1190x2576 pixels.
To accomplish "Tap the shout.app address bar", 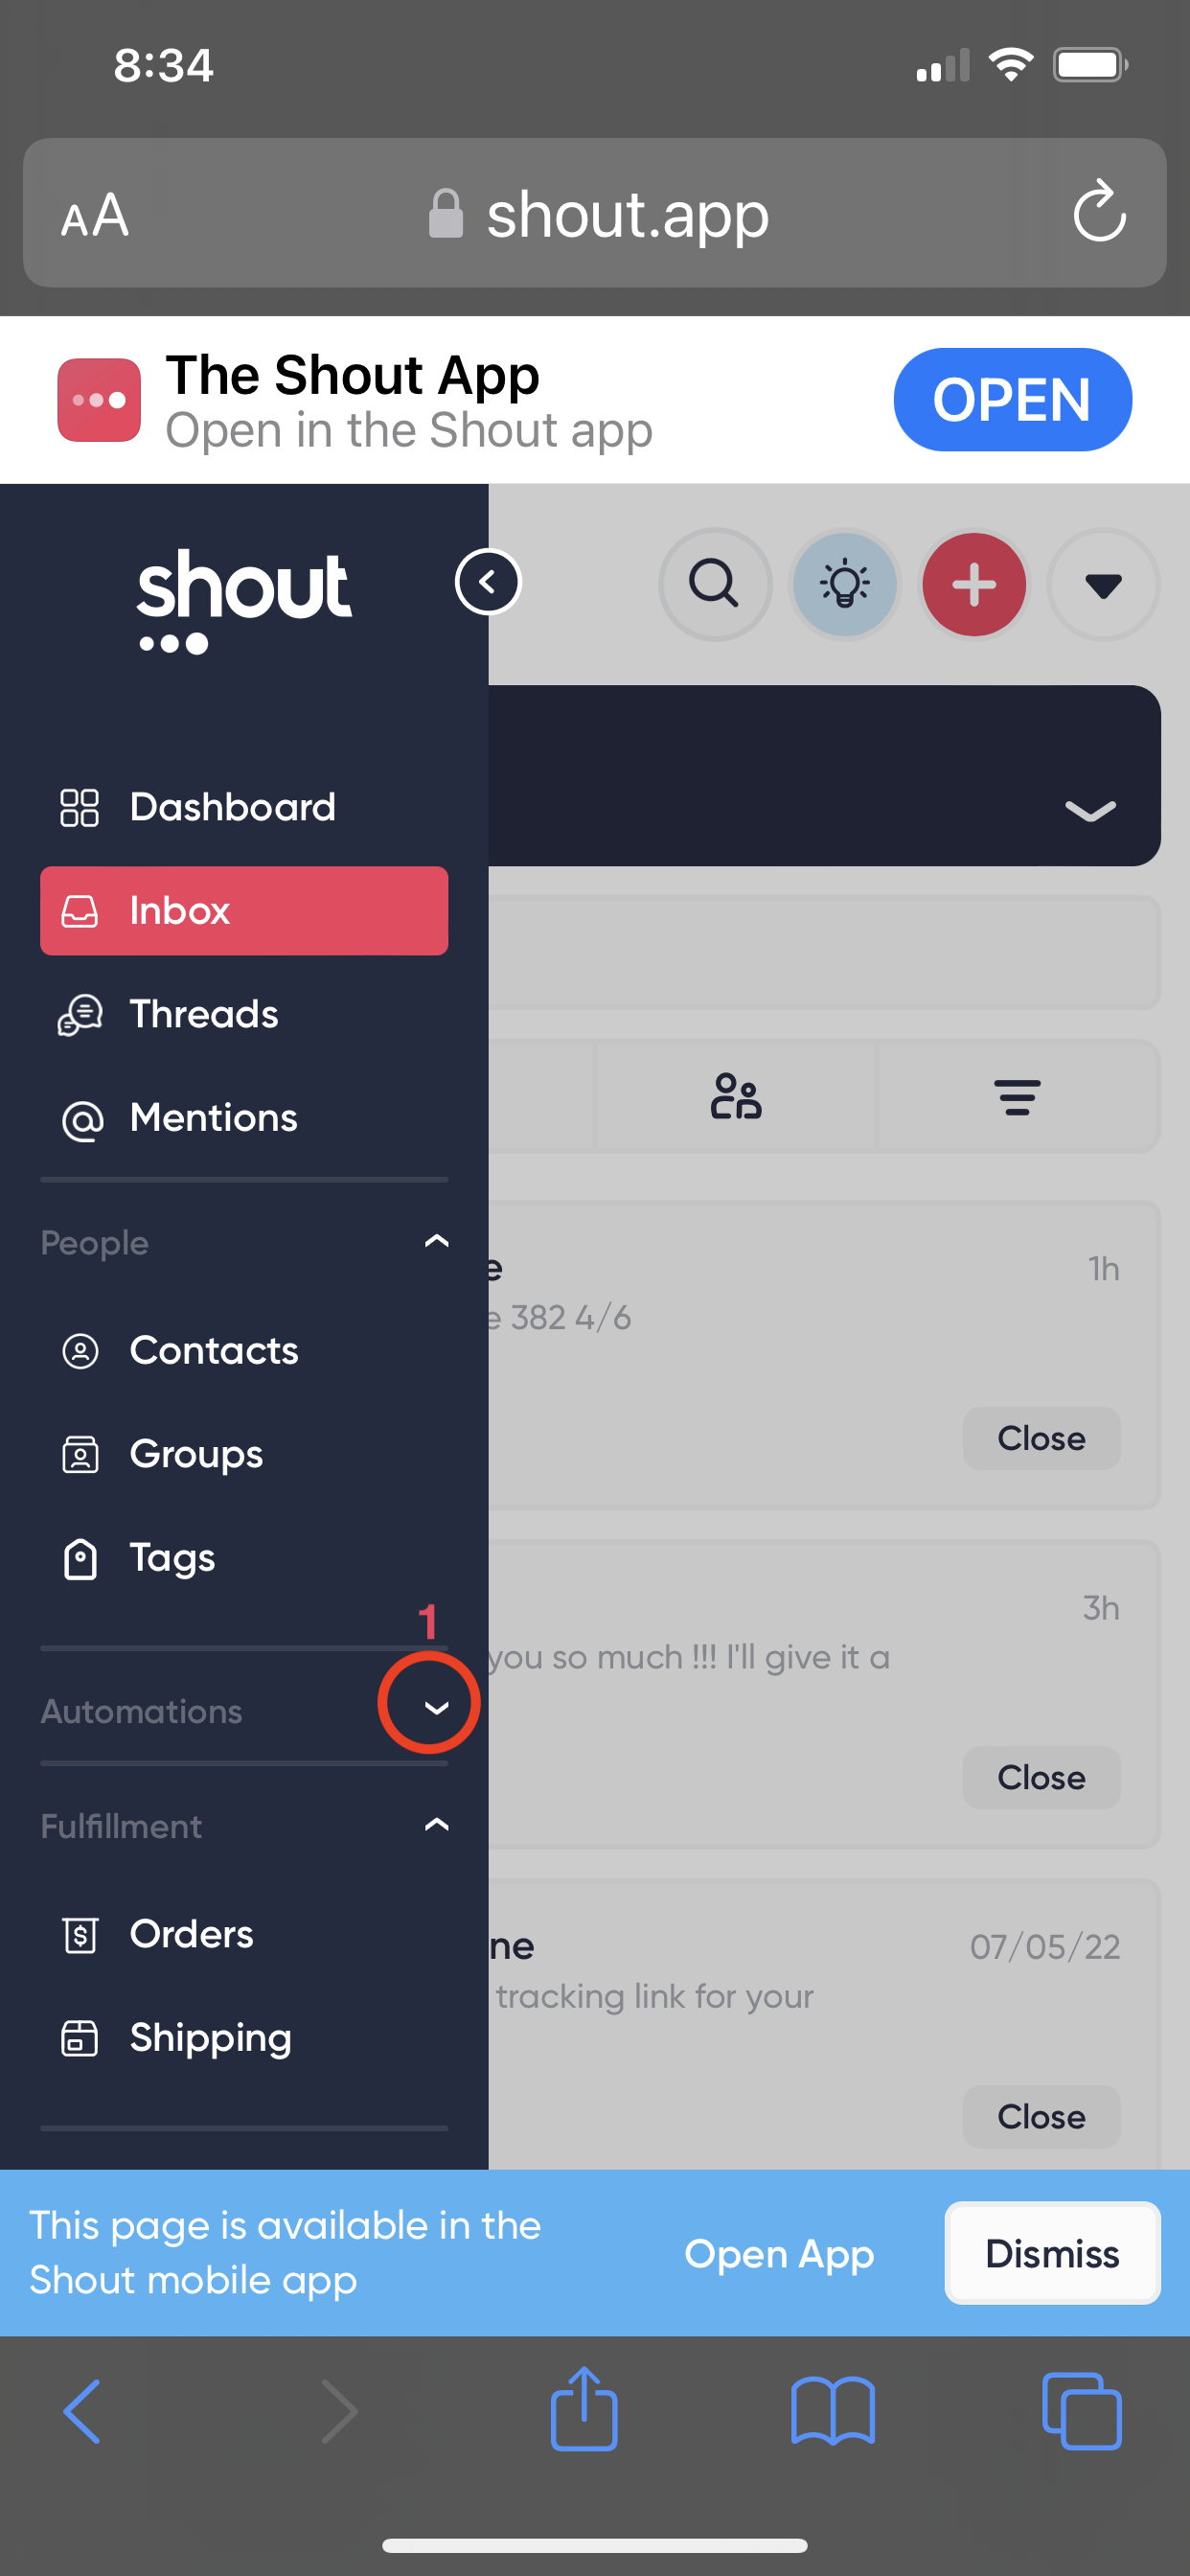I will [595, 213].
